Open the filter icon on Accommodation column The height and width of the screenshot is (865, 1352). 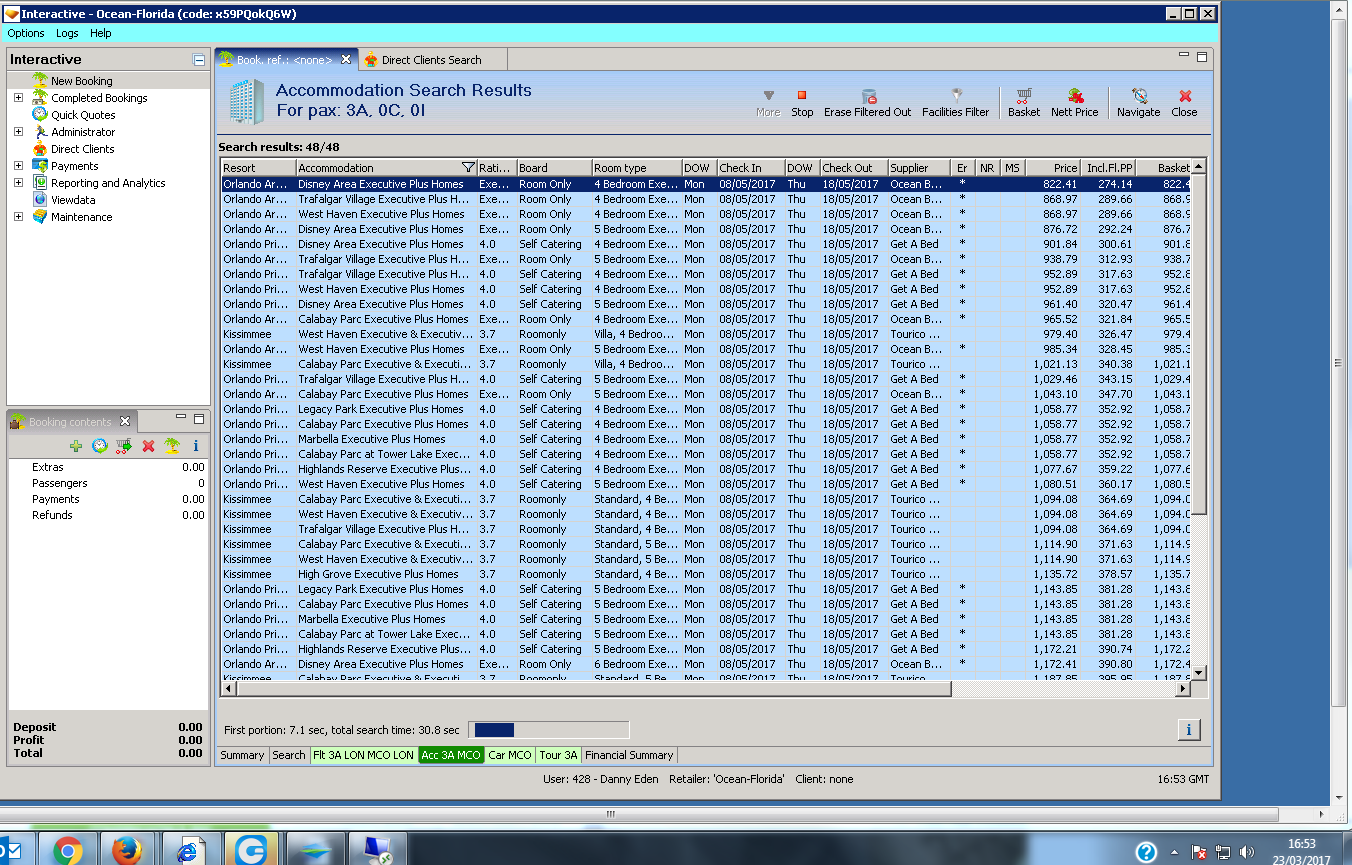tap(468, 168)
